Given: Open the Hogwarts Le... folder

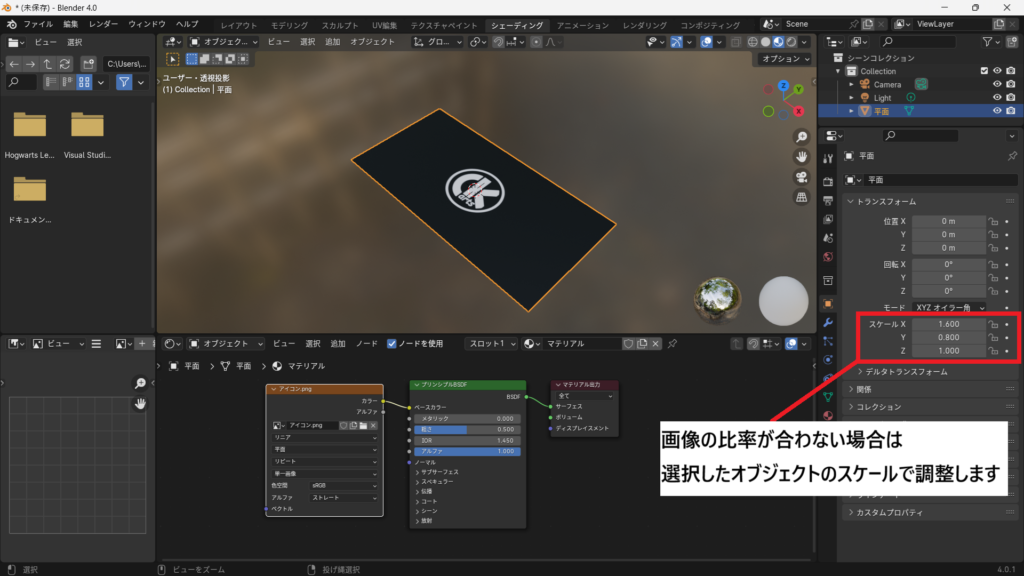Looking at the screenshot, I should click(x=30, y=131).
